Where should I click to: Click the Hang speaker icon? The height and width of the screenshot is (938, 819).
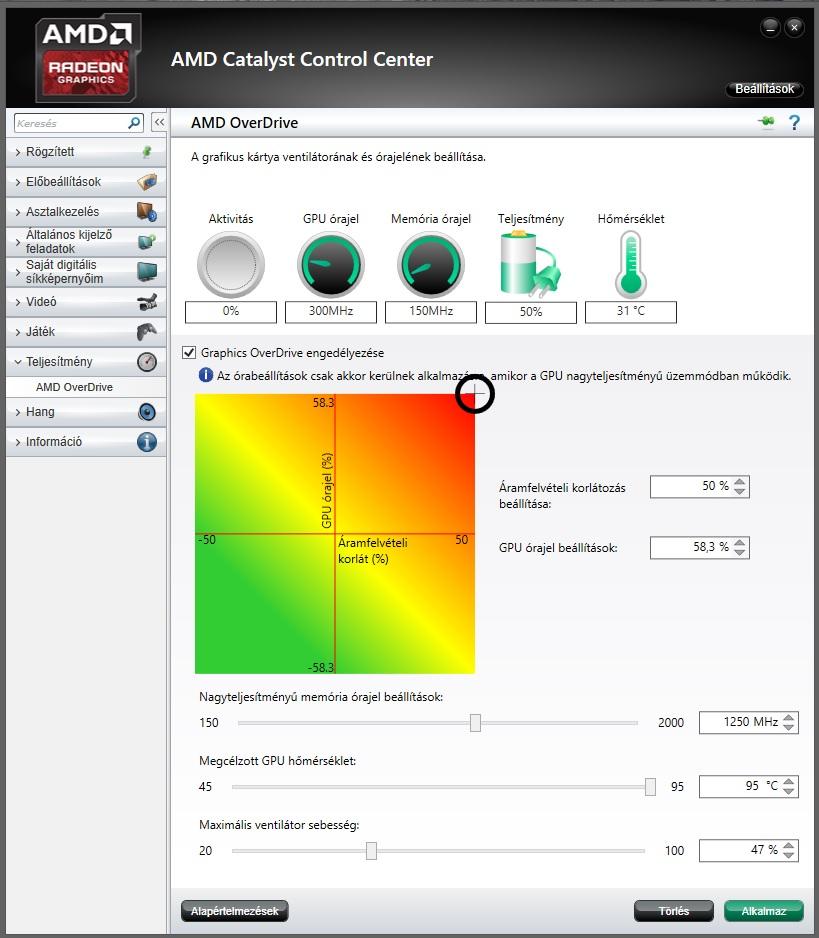point(147,412)
